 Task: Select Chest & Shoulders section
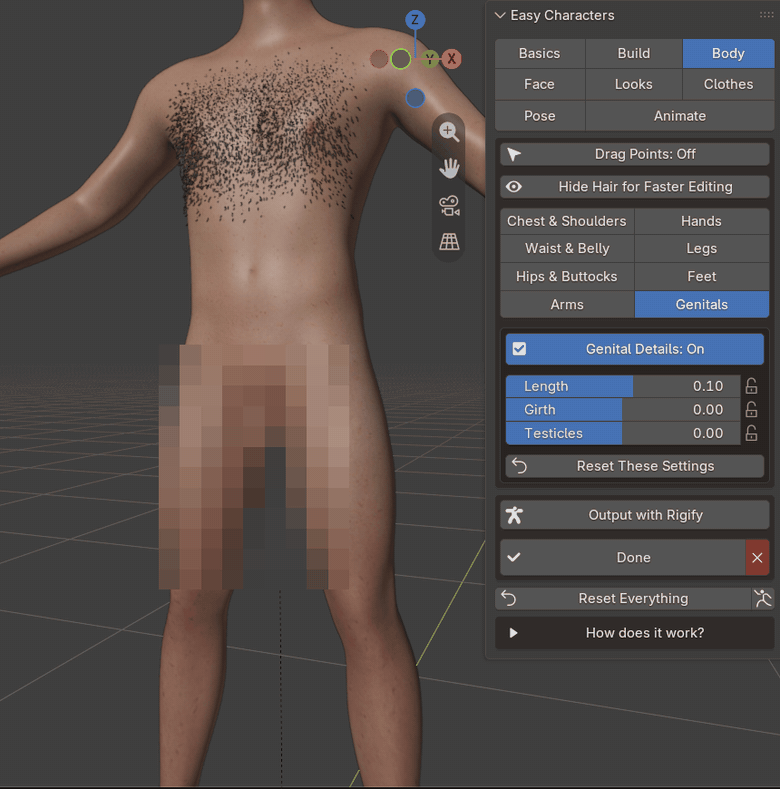[x=567, y=221]
